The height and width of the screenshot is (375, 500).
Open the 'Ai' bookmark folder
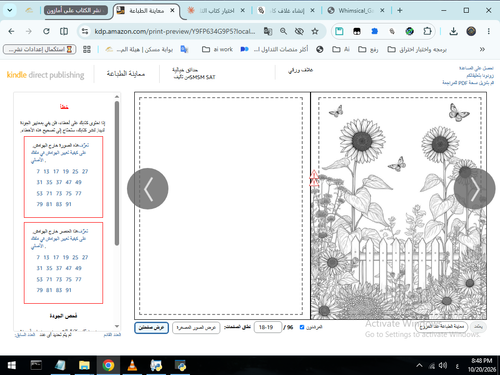pos(341,49)
